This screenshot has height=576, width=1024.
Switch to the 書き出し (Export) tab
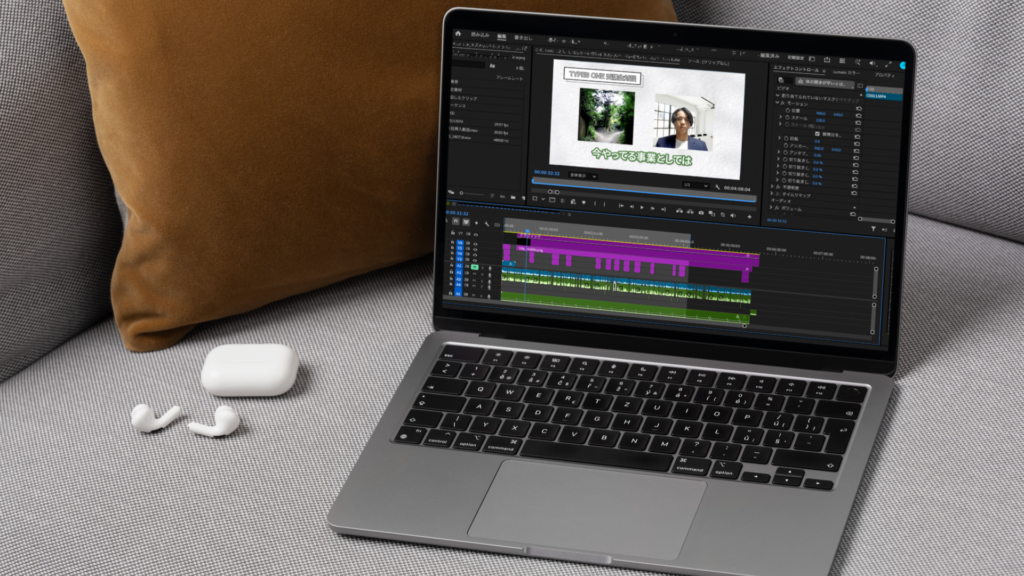(524, 39)
